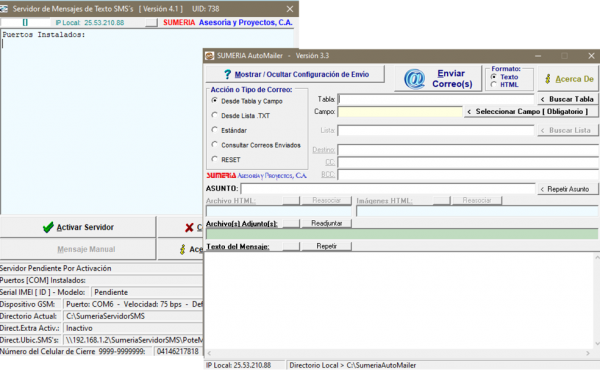The width and height of the screenshot is (600, 370).
Task: Open the Acerca De dialog in AutoMailer
Action: pyautogui.click(x=568, y=79)
